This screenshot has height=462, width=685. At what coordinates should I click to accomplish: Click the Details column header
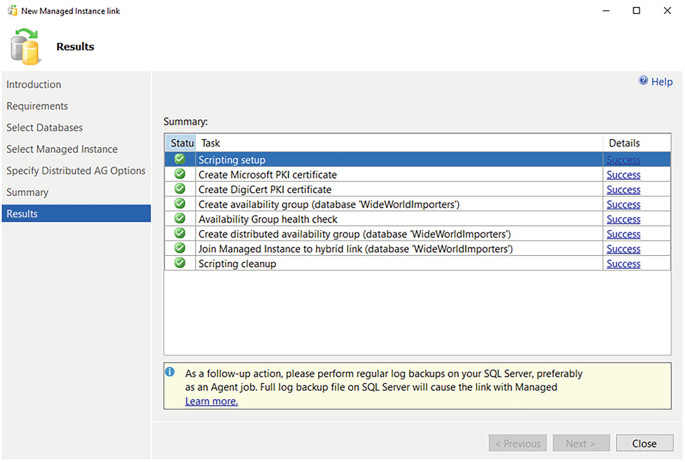(x=624, y=143)
